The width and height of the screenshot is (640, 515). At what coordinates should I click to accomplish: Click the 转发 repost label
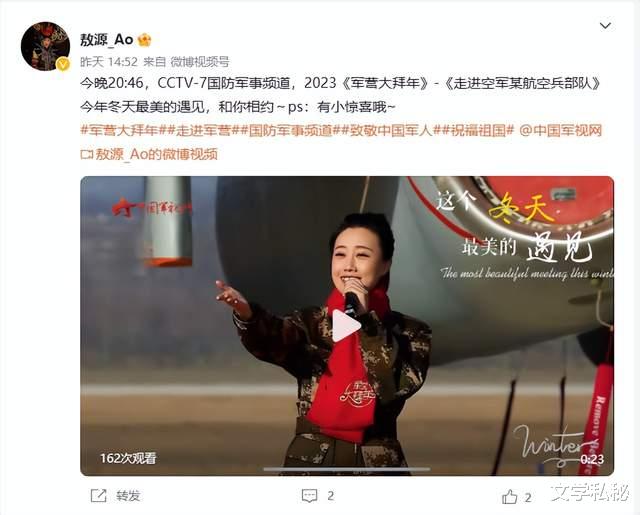click(x=128, y=496)
